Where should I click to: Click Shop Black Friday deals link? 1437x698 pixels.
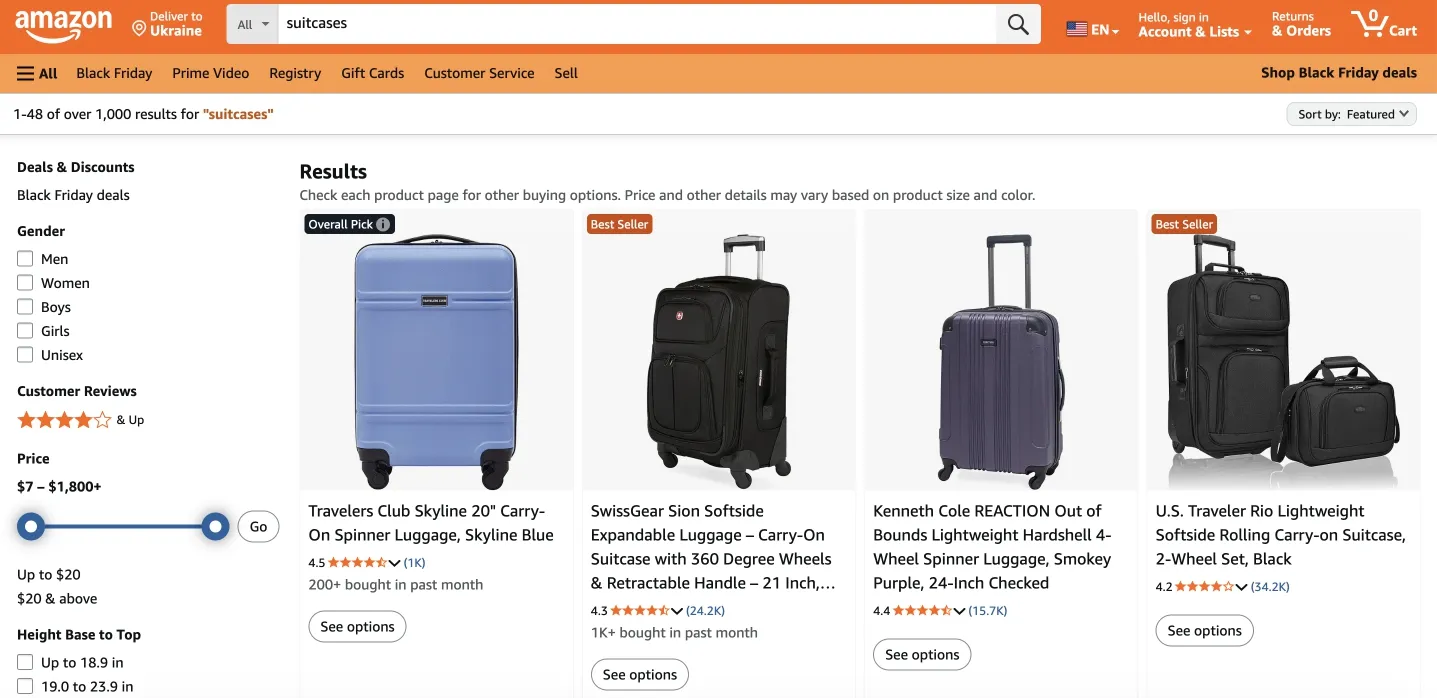coord(1339,72)
